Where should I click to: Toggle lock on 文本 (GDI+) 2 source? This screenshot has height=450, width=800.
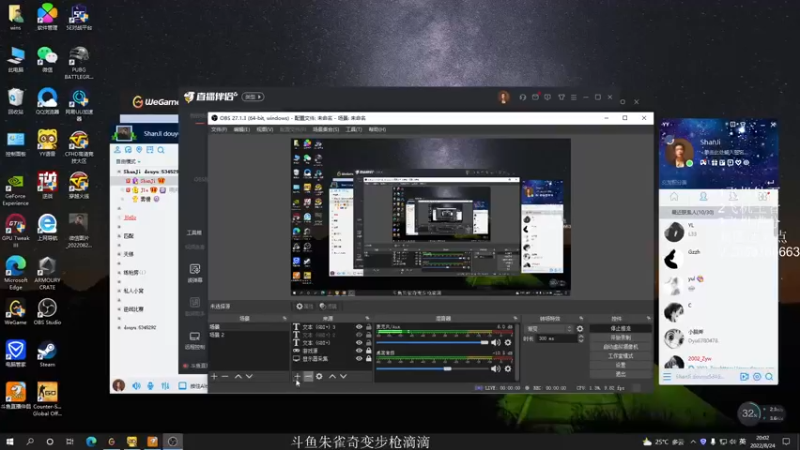point(368,335)
